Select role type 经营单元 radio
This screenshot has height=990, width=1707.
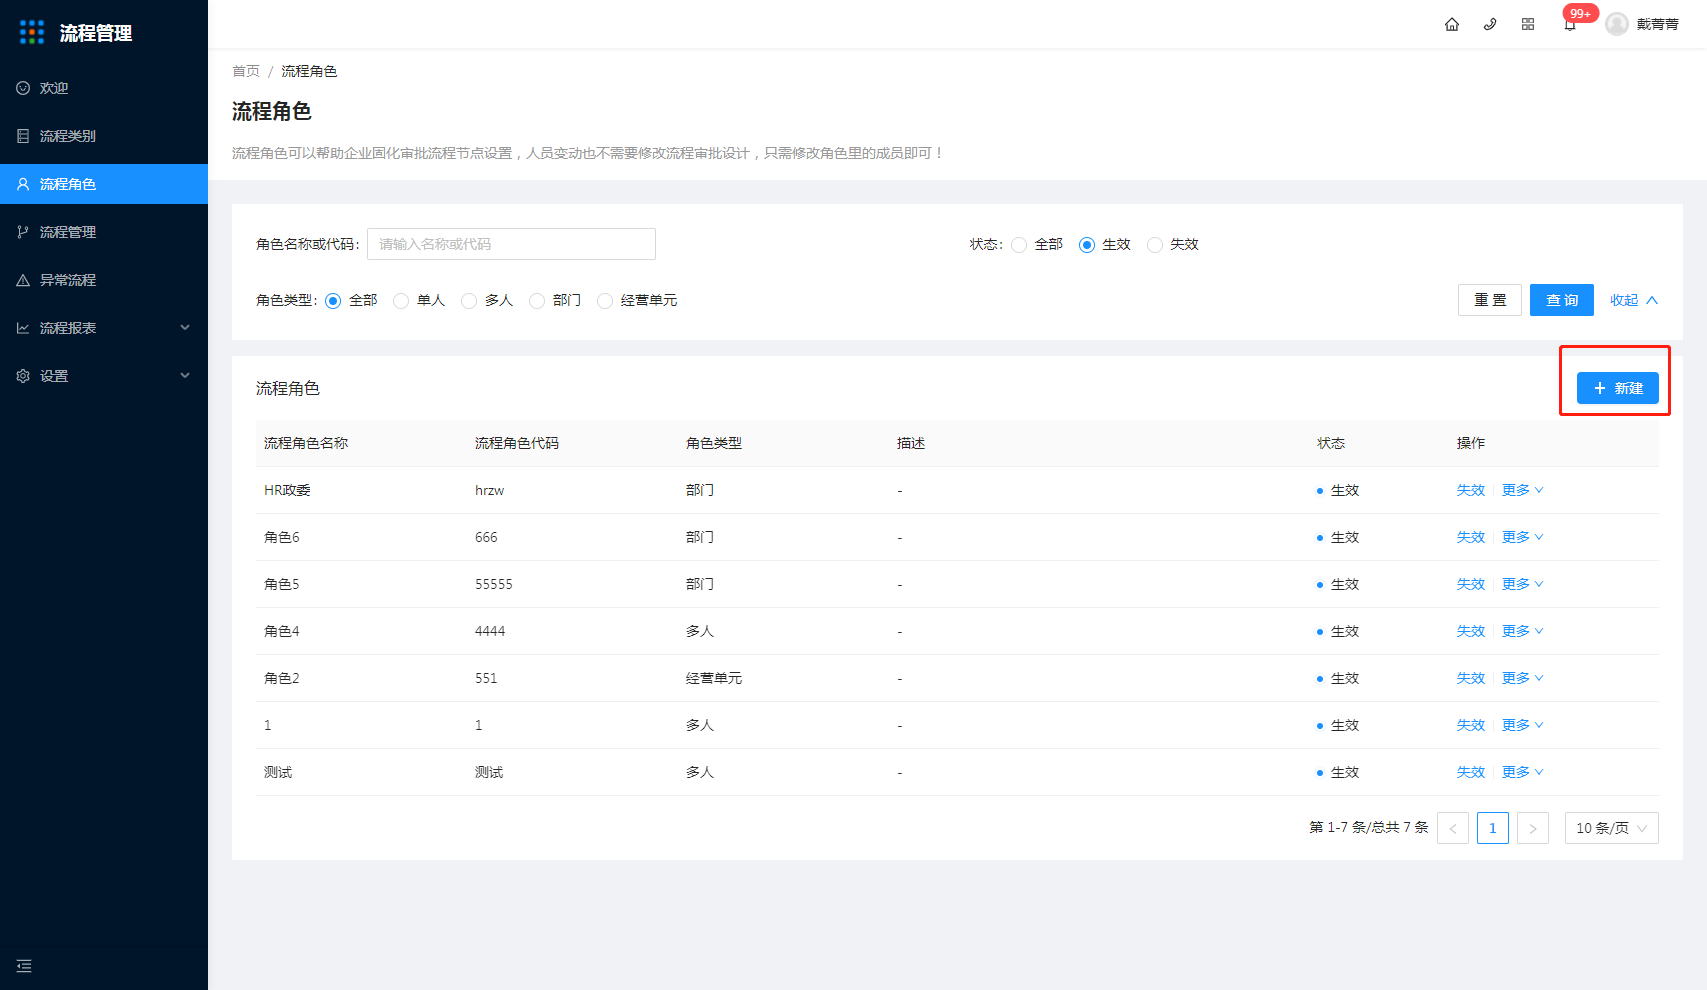[605, 301]
